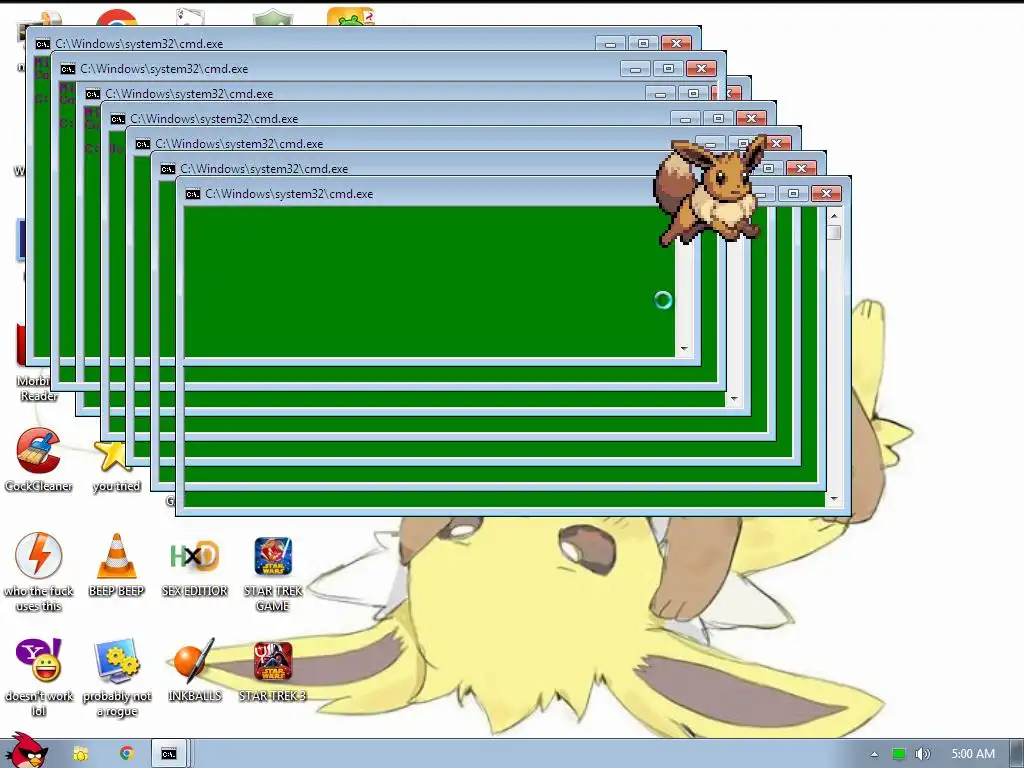Minimize the second-from-back cmd.exe window
The image size is (1024, 768).
point(635,69)
